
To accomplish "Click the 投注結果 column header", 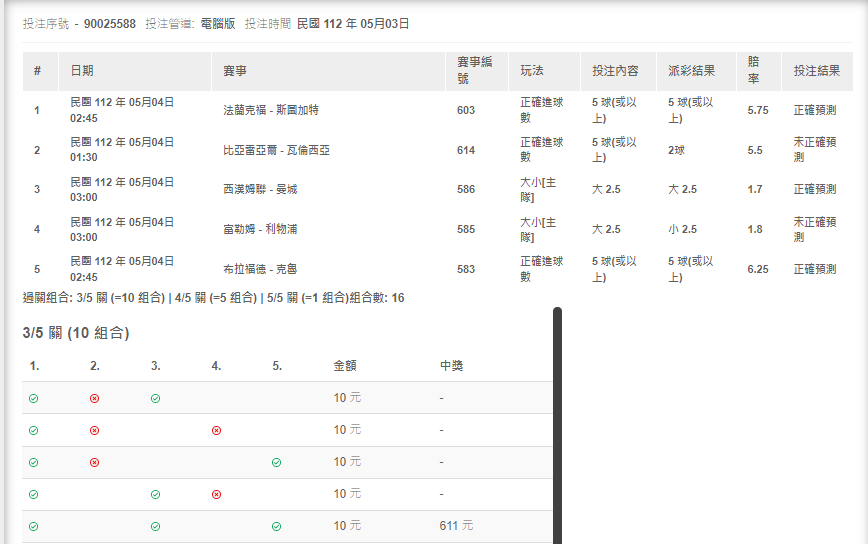I will [x=816, y=71].
